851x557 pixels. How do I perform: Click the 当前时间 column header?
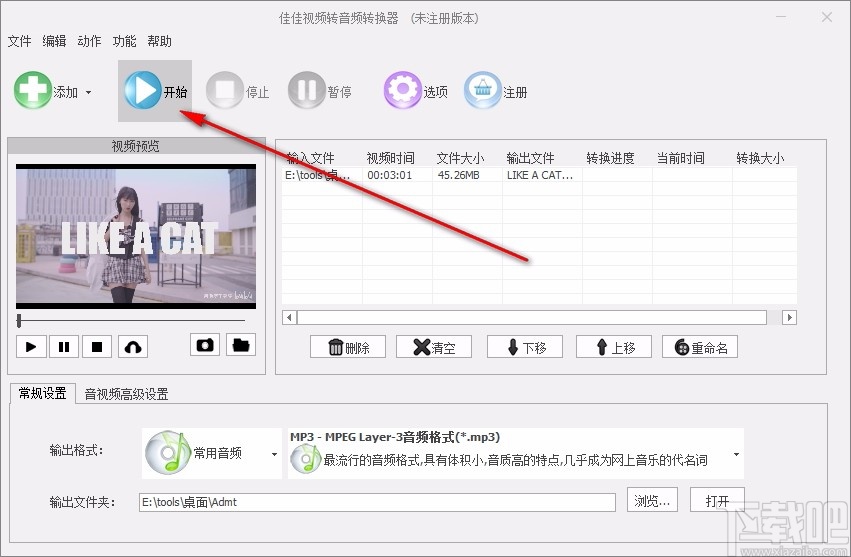coord(681,159)
